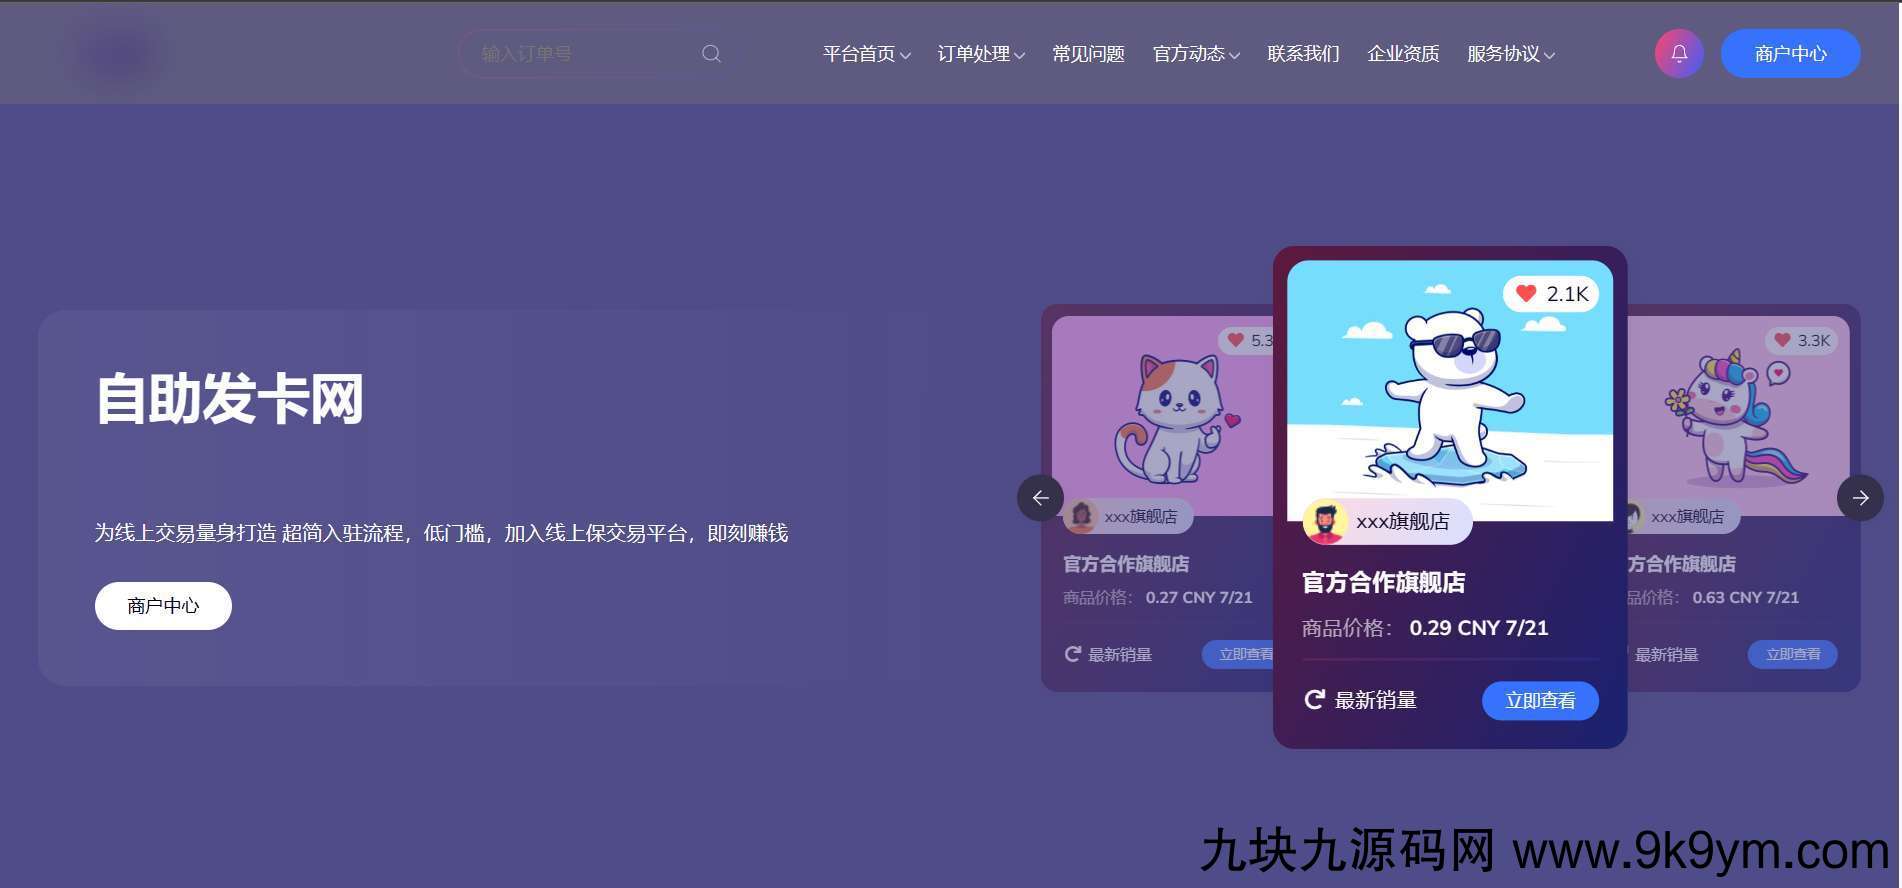Image resolution: width=1902 pixels, height=888 pixels.
Task: Click cat card's xxx旗舰店 avatar
Action: tap(1081, 516)
